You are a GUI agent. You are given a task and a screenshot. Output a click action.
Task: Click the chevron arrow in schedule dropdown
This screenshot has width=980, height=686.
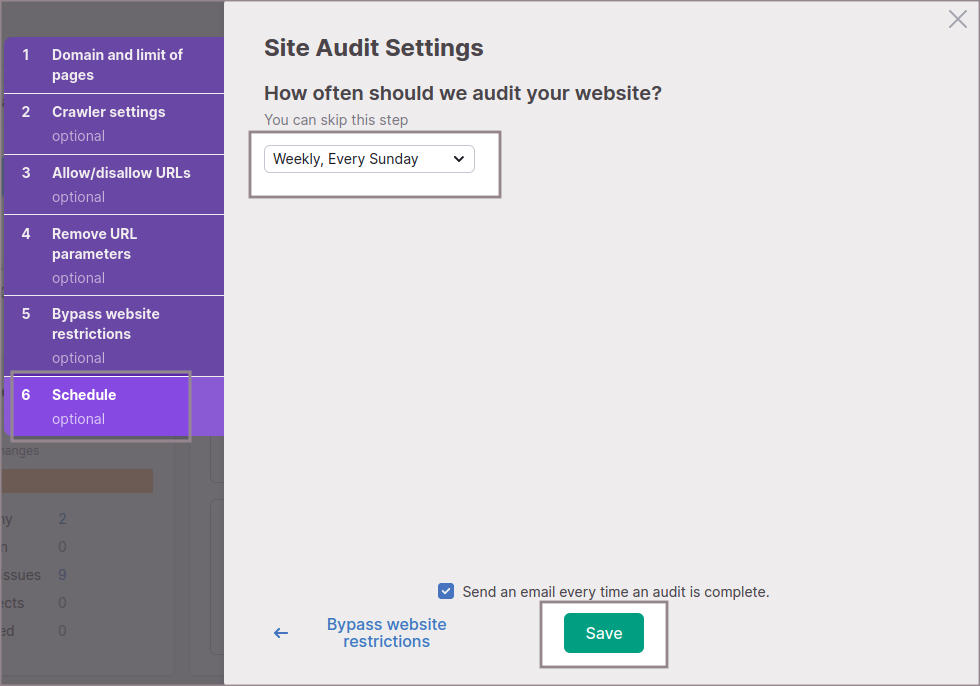pos(459,159)
